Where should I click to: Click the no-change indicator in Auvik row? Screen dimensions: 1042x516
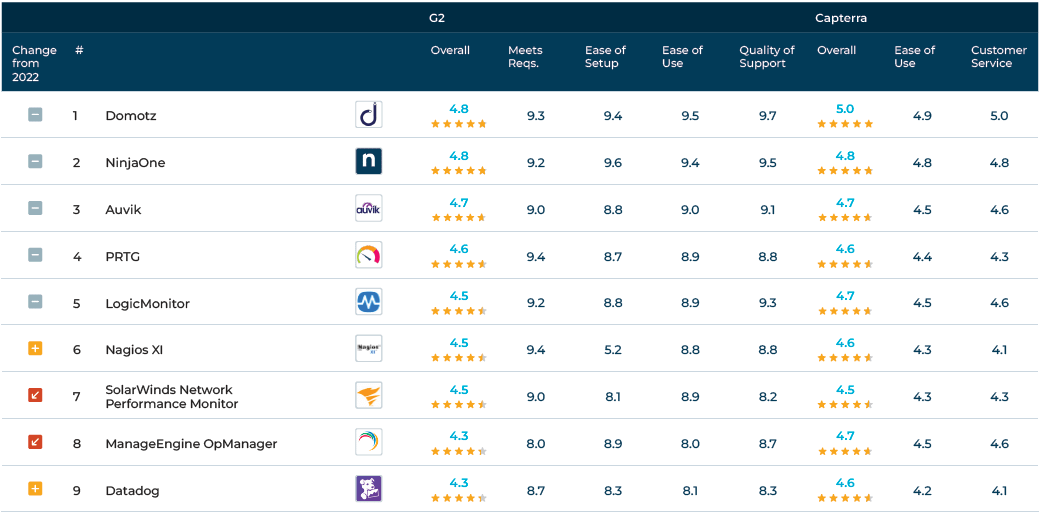[35, 208]
